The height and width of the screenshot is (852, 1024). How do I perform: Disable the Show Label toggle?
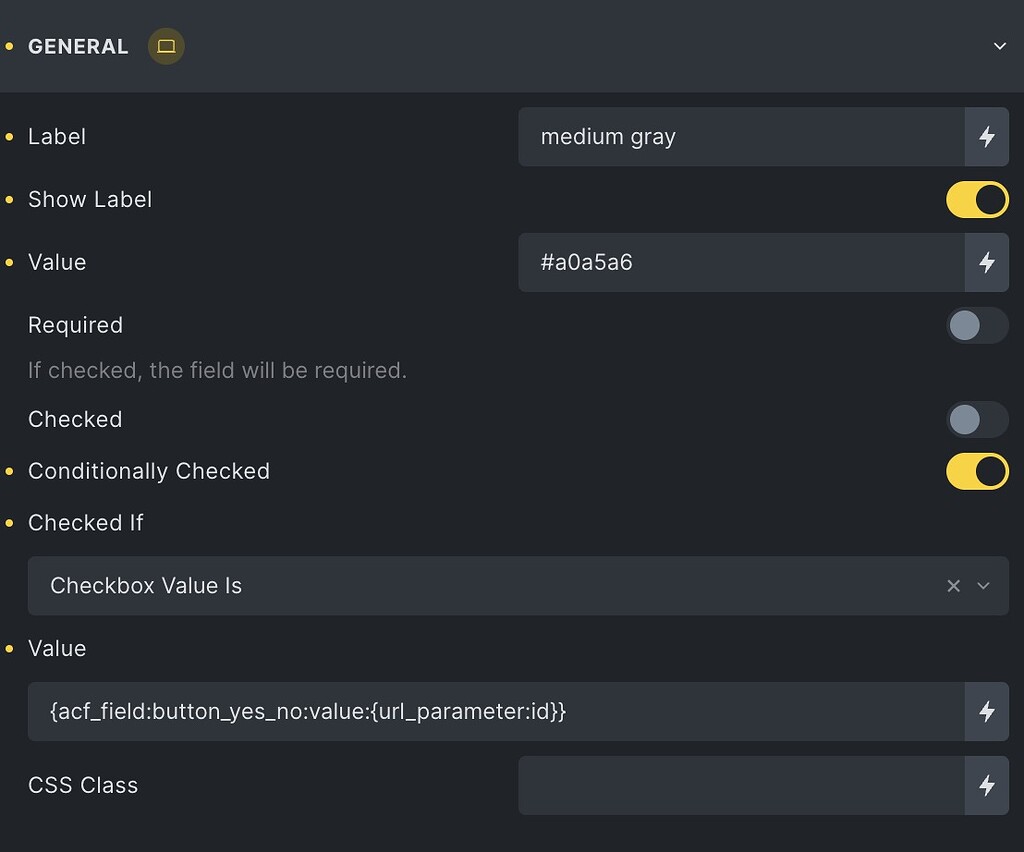coord(977,199)
